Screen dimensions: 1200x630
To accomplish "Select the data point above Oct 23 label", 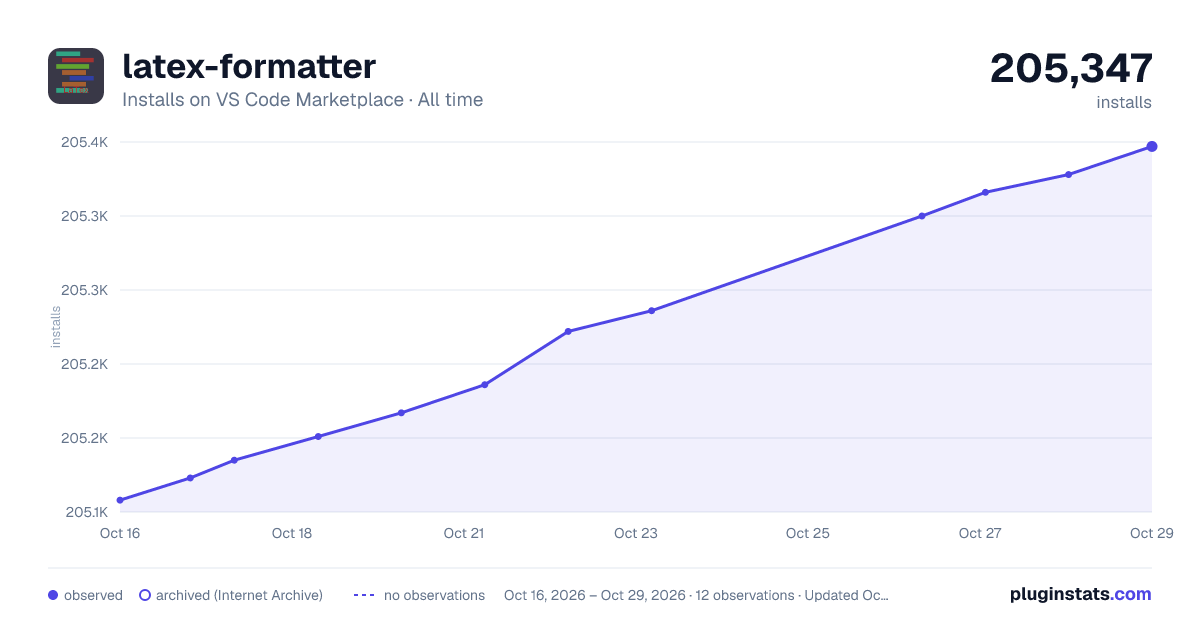I will [651, 310].
